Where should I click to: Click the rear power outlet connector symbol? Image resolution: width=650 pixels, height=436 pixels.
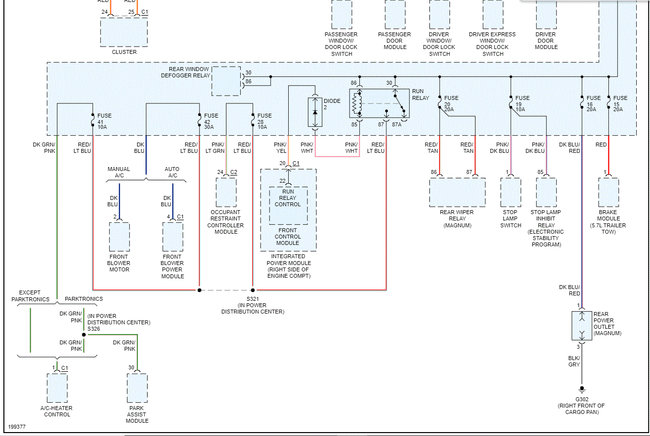coord(582,326)
